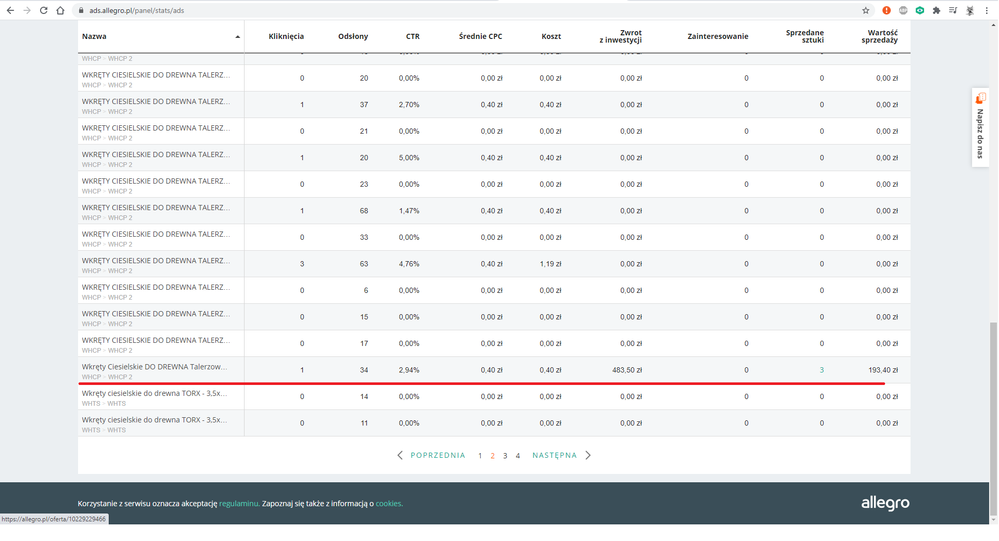Open the browser extensions puzzle icon
Viewport: 999px width, 541px height.
click(x=936, y=10)
